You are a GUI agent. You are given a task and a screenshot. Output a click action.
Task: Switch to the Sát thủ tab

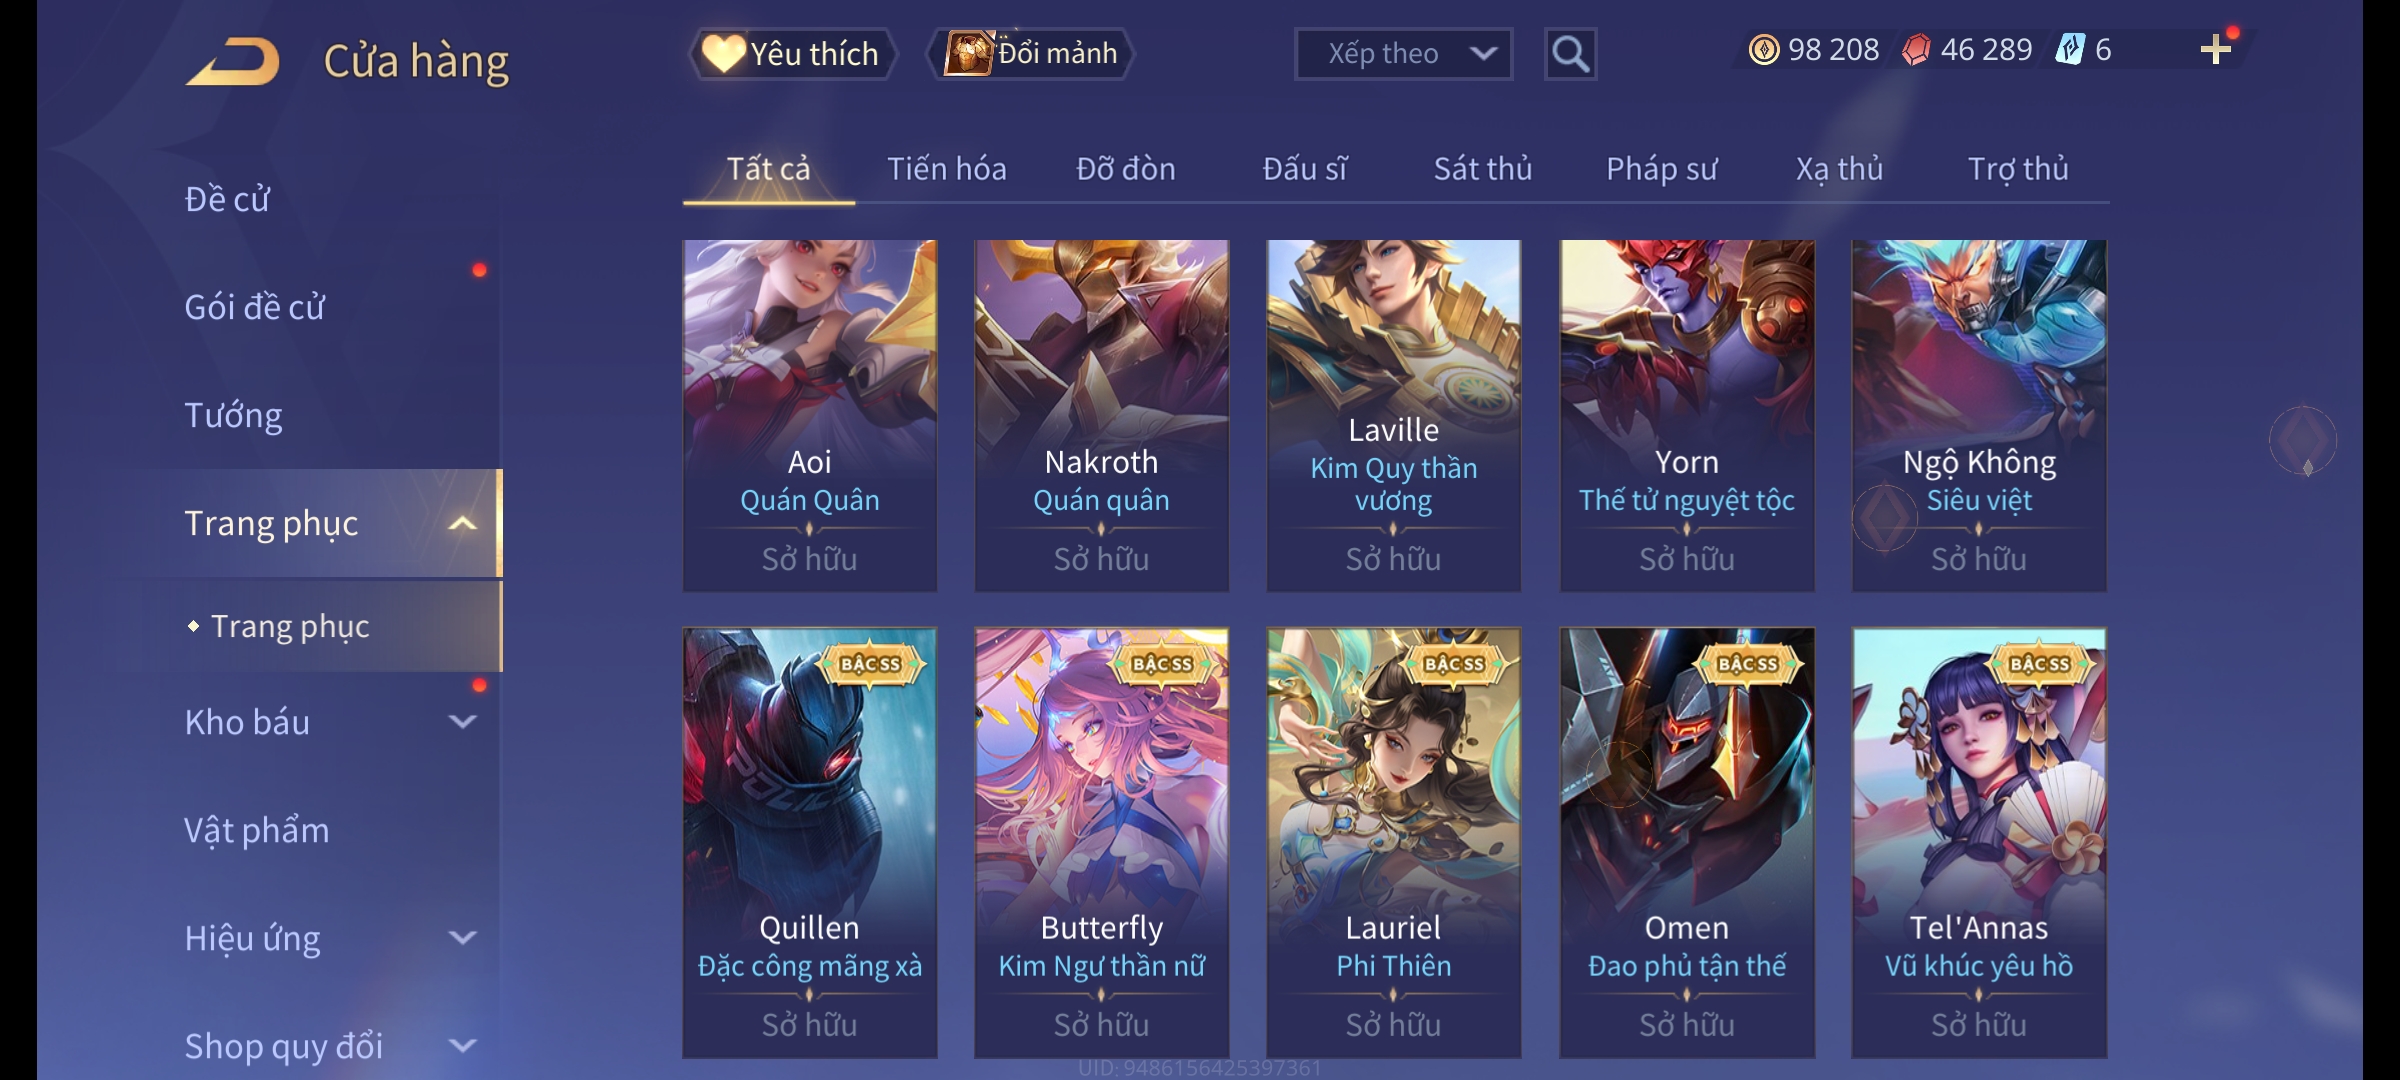[x=1483, y=169]
